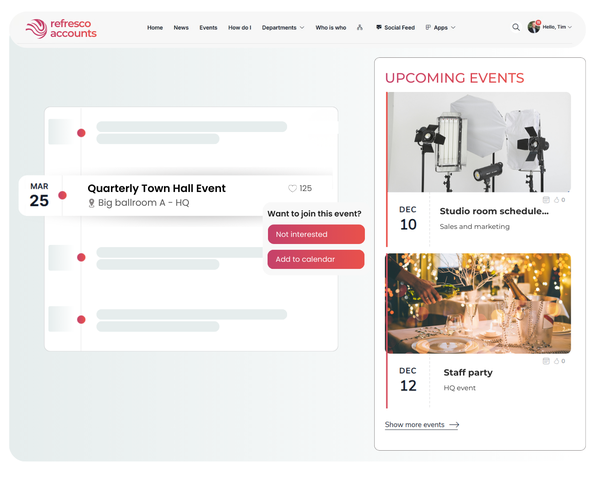Like the Quarterly Town Hall Event heart

coord(292,188)
